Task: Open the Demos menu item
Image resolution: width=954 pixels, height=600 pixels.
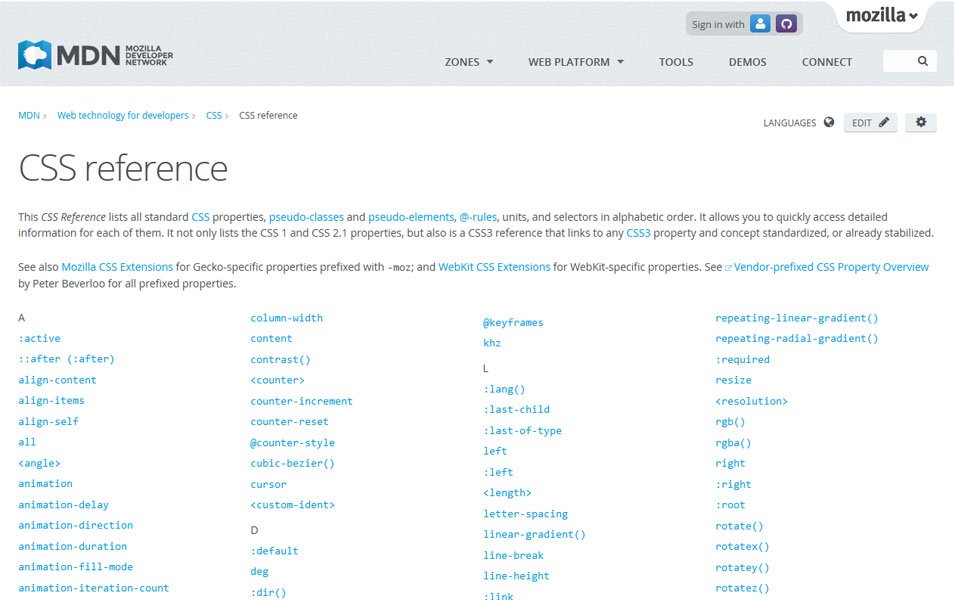Action: tap(747, 61)
